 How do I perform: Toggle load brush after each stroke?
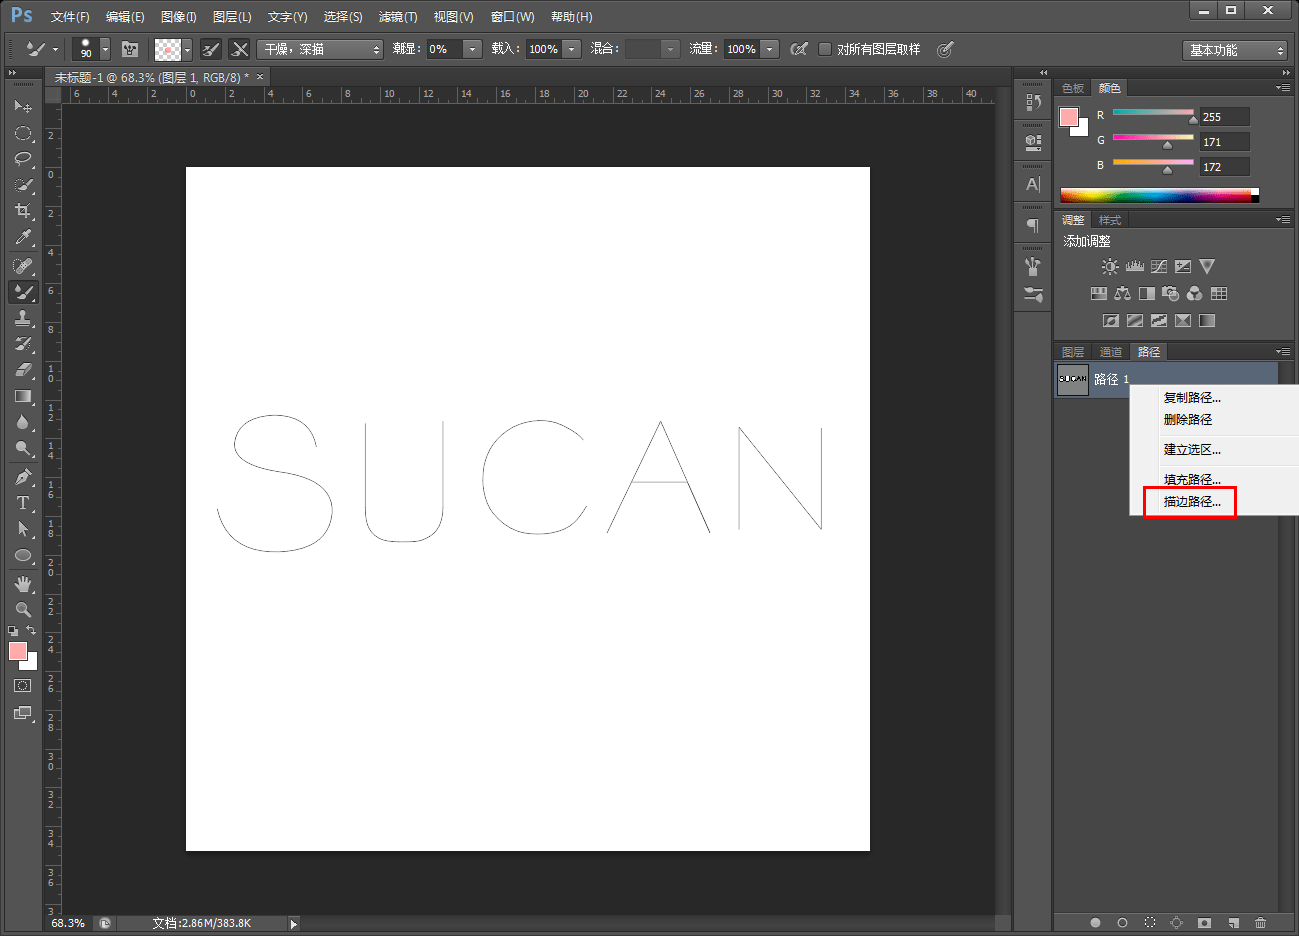211,49
